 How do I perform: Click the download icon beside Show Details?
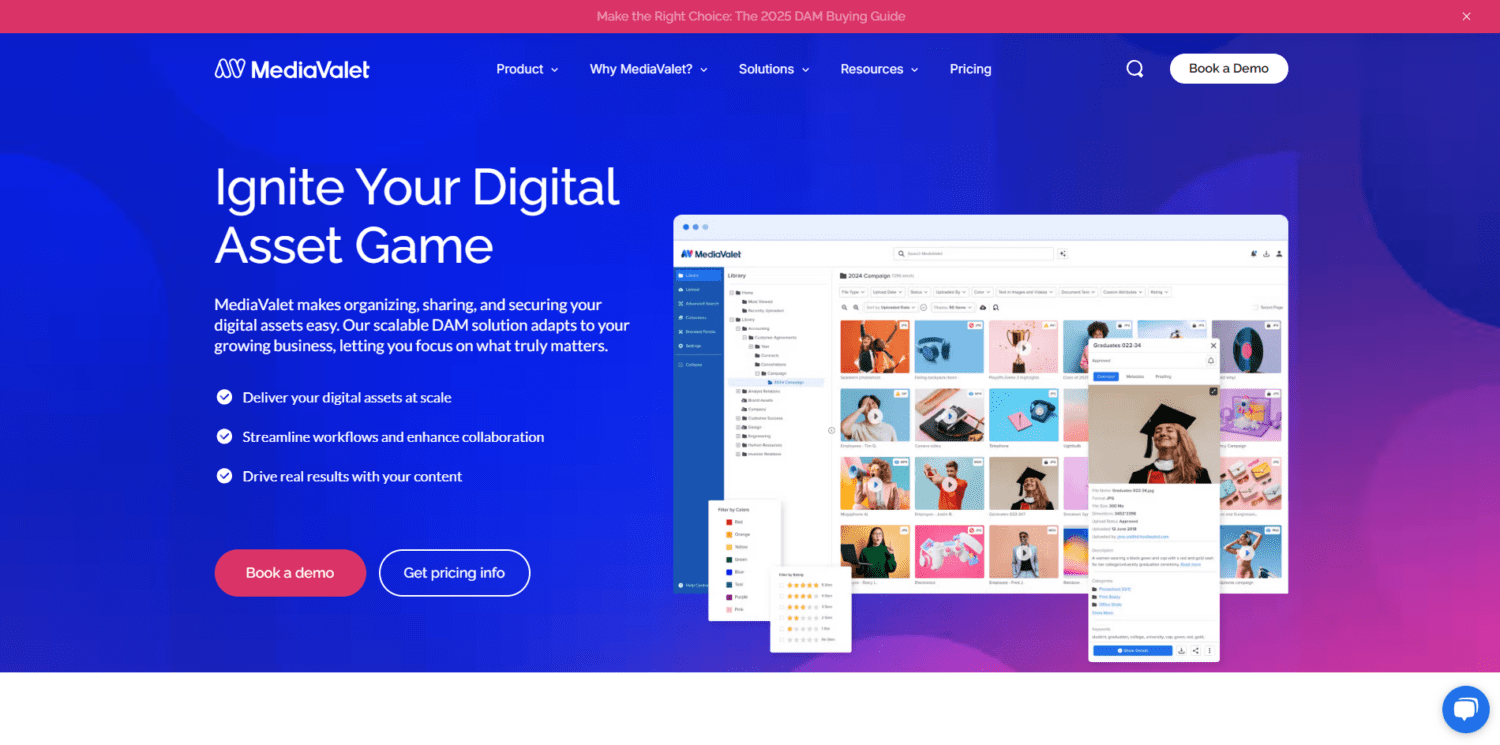[x=1181, y=650]
